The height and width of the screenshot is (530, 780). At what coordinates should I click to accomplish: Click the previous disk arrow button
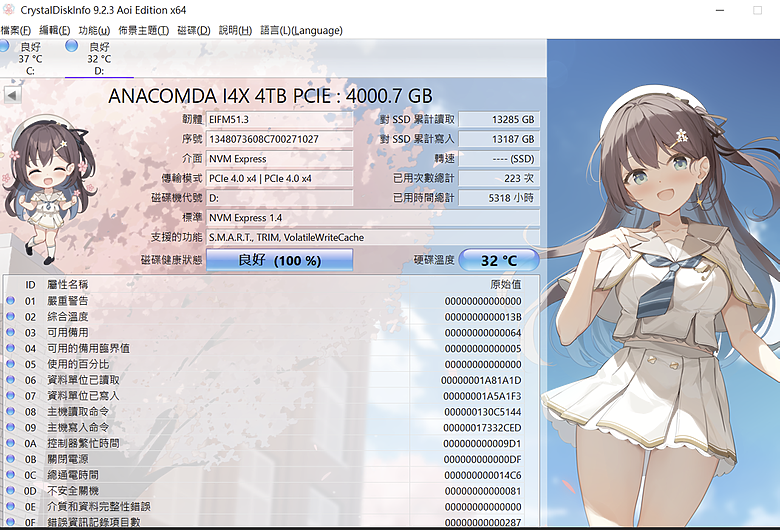[x=12, y=95]
